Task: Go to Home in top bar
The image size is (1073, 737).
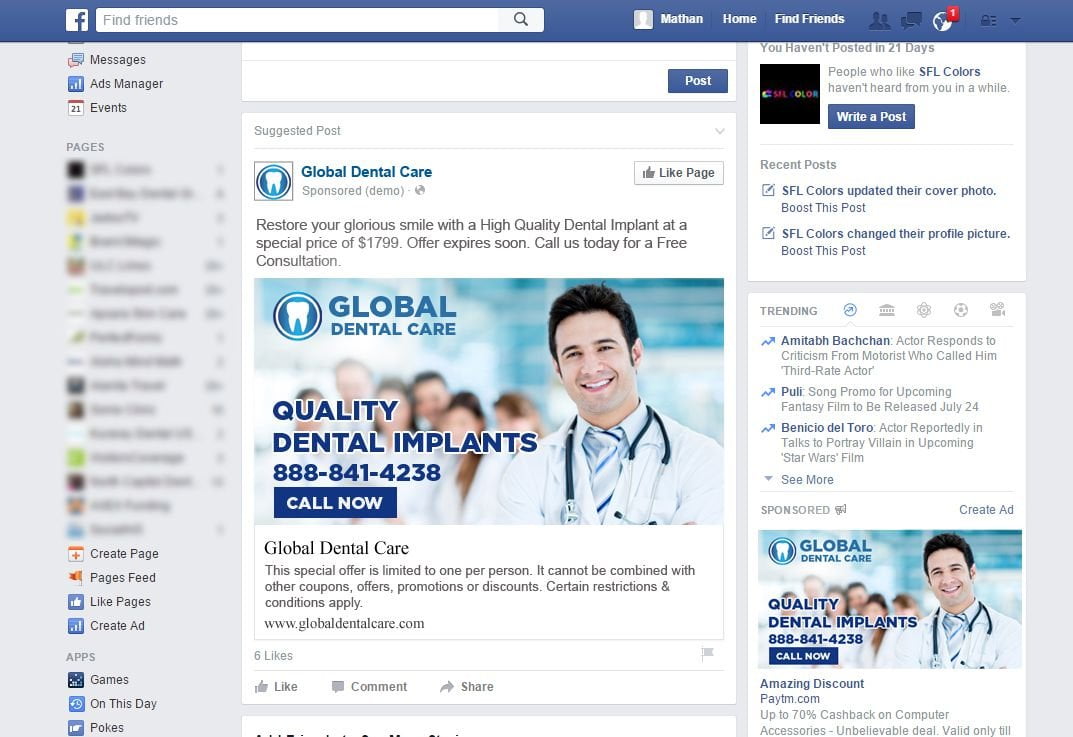Action: pos(739,19)
